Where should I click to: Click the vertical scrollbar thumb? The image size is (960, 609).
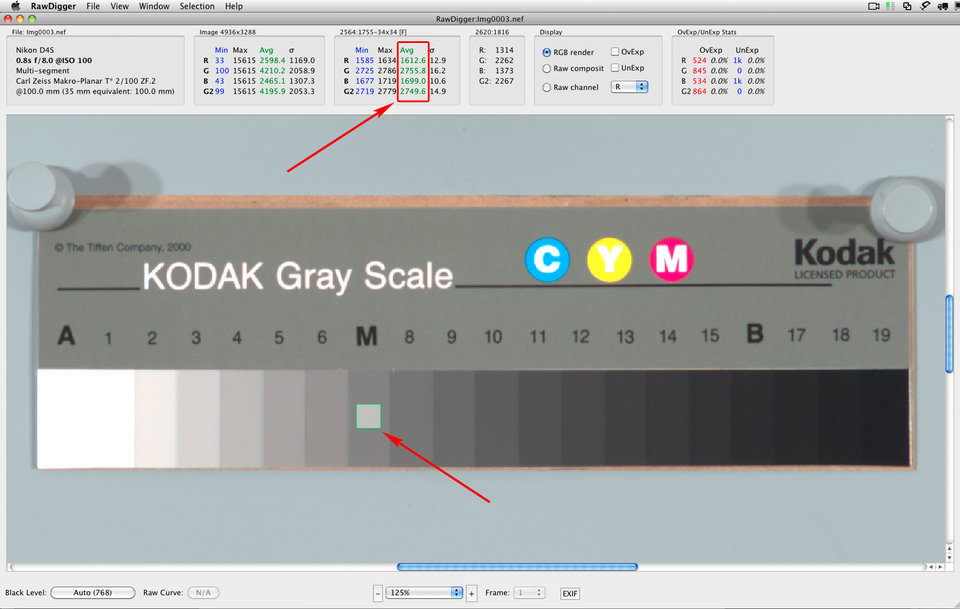pyautogui.click(x=949, y=334)
